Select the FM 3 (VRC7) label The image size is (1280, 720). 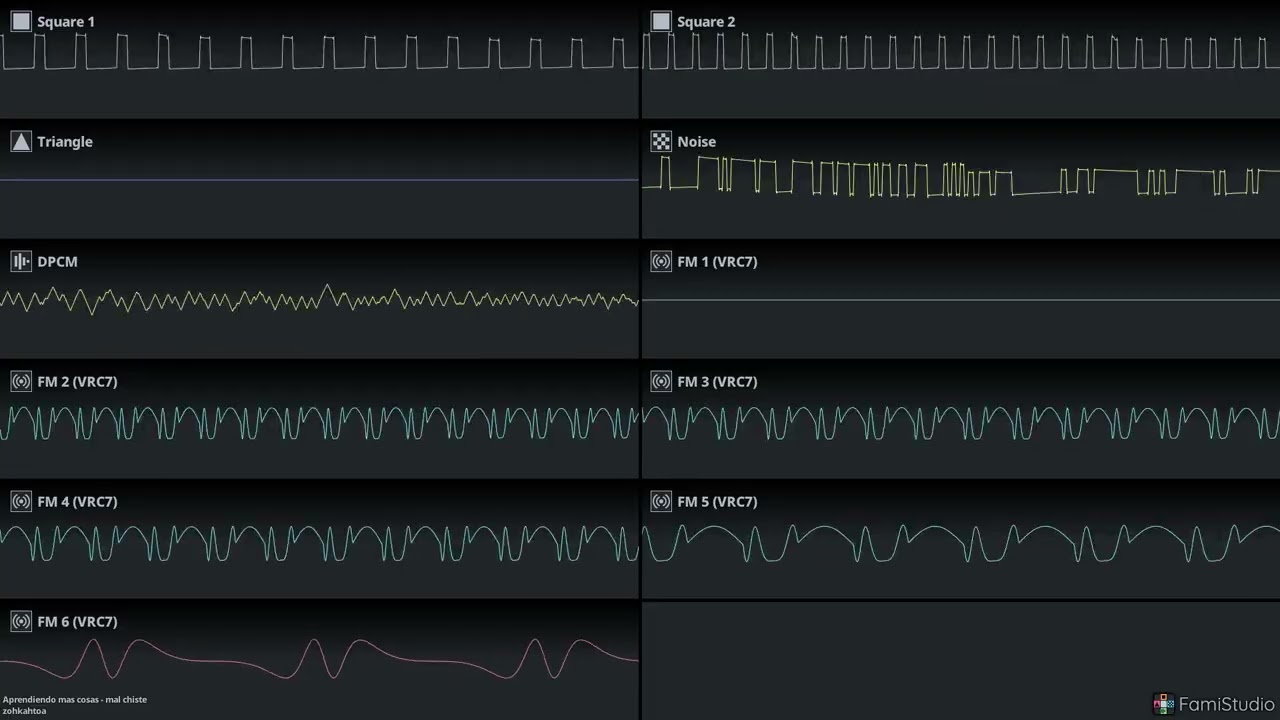pyautogui.click(x=717, y=381)
